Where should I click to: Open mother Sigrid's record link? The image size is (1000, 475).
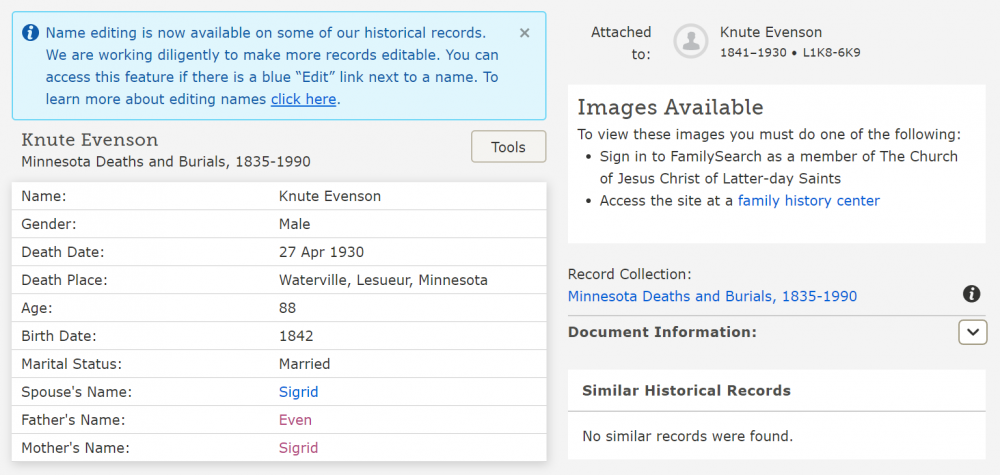click(x=298, y=448)
